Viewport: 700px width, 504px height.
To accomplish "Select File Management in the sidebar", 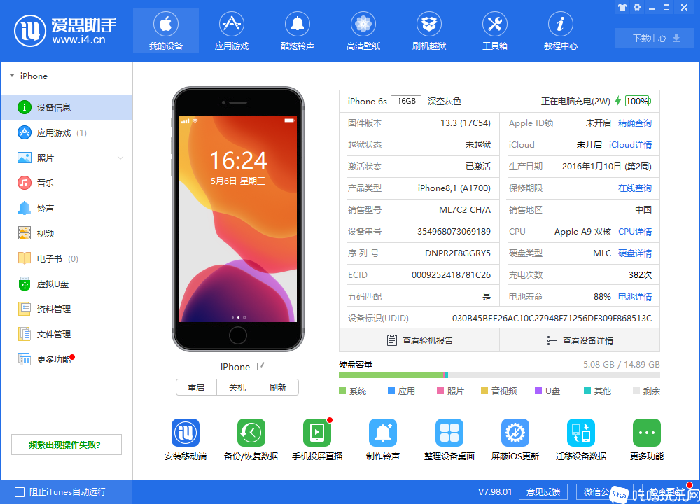I will coord(67,334).
